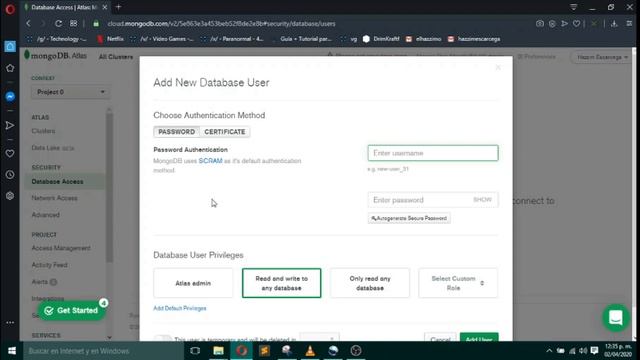The height and width of the screenshot is (360, 640).
Task: Click All Clusters in top bar
Action: pos(116,57)
